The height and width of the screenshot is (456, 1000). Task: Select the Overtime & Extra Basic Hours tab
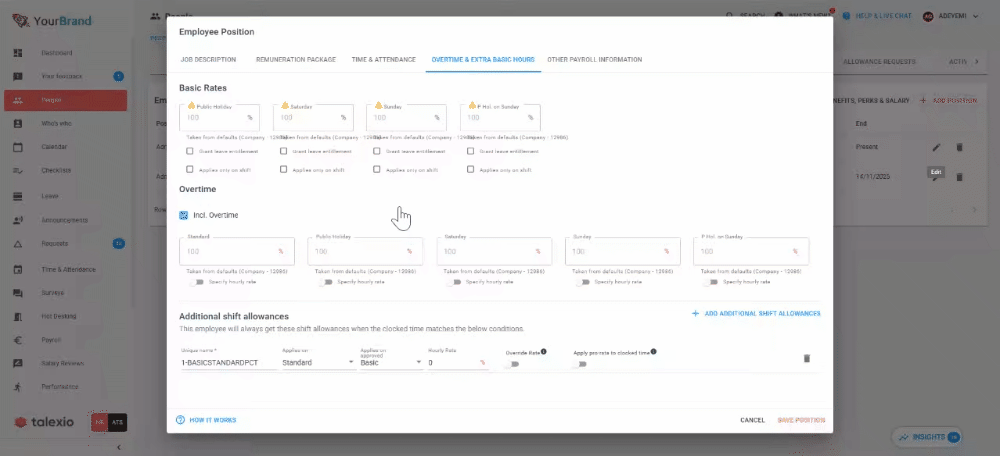coord(483,59)
